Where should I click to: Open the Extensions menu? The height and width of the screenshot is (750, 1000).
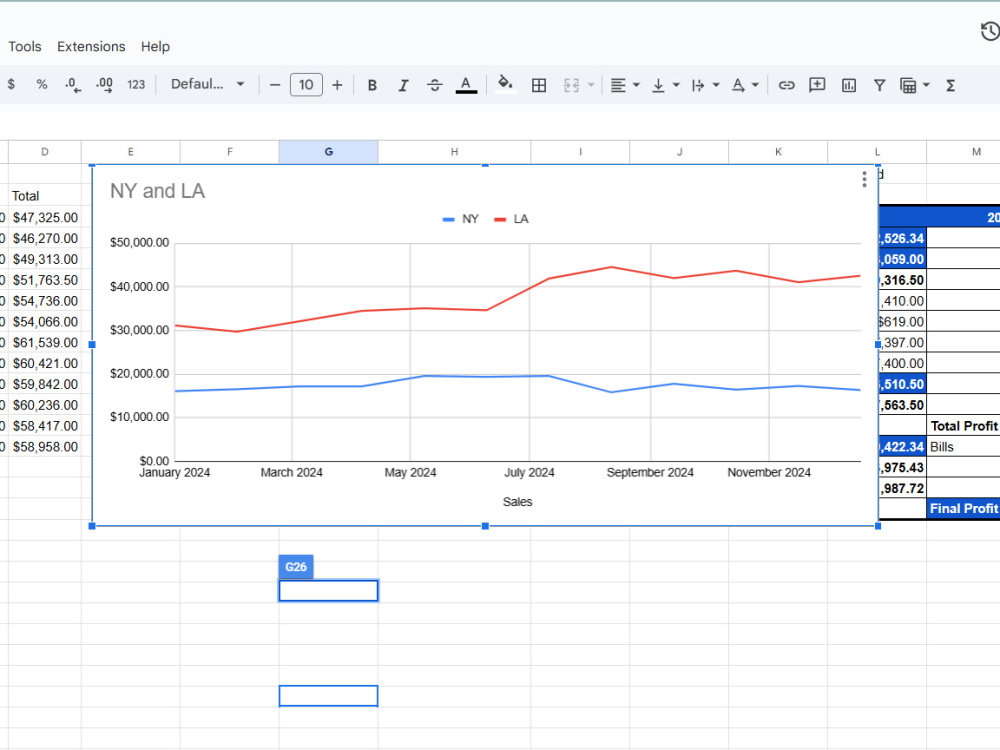pos(91,47)
